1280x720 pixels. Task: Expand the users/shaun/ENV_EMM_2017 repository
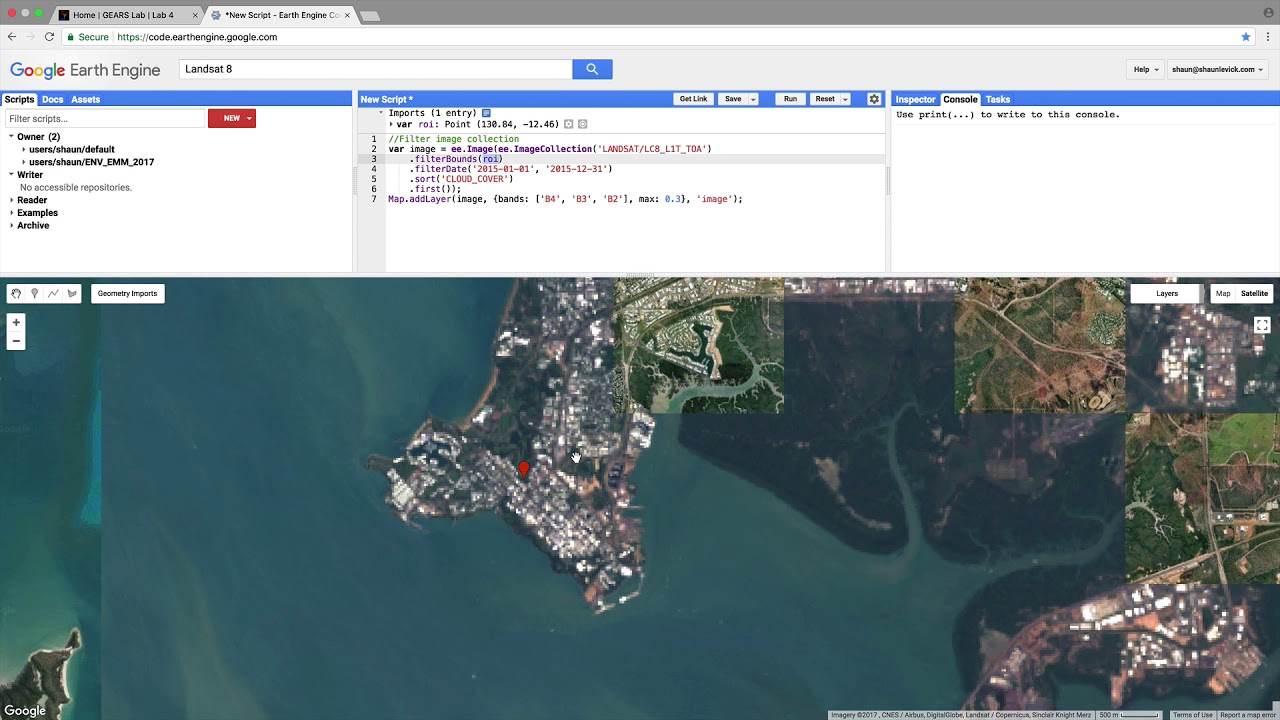pos(24,162)
